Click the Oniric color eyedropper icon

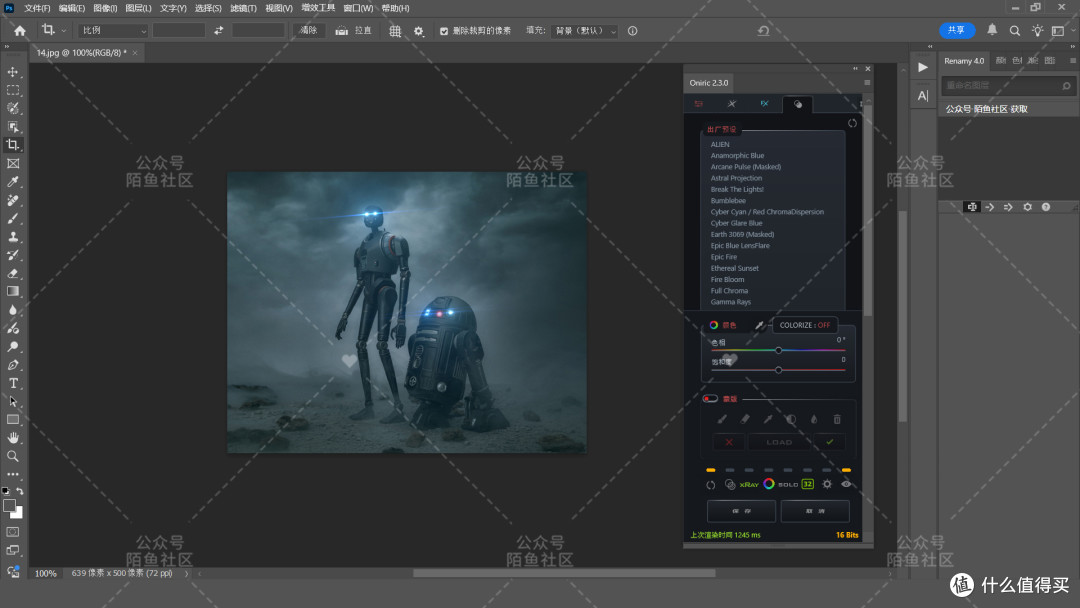pyautogui.click(x=759, y=325)
